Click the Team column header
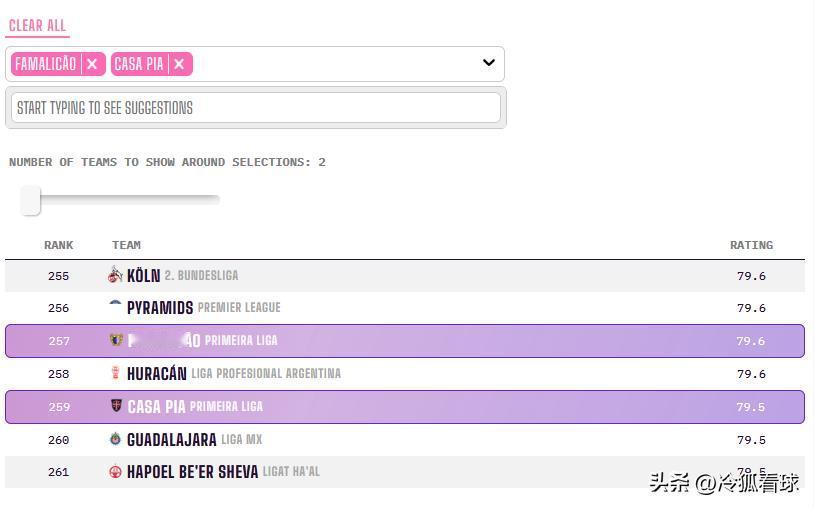814x508 pixels. (x=126, y=245)
